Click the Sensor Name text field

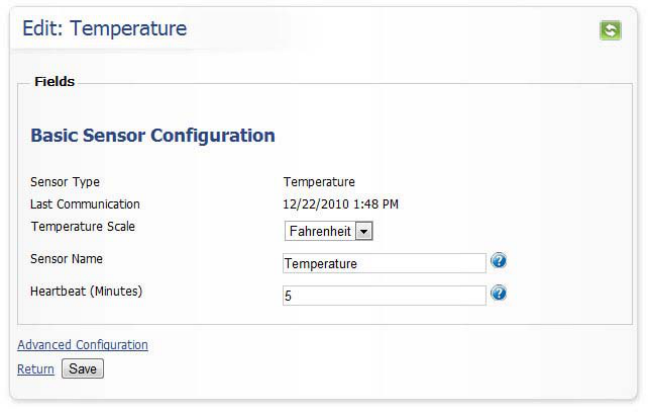point(385,263)
